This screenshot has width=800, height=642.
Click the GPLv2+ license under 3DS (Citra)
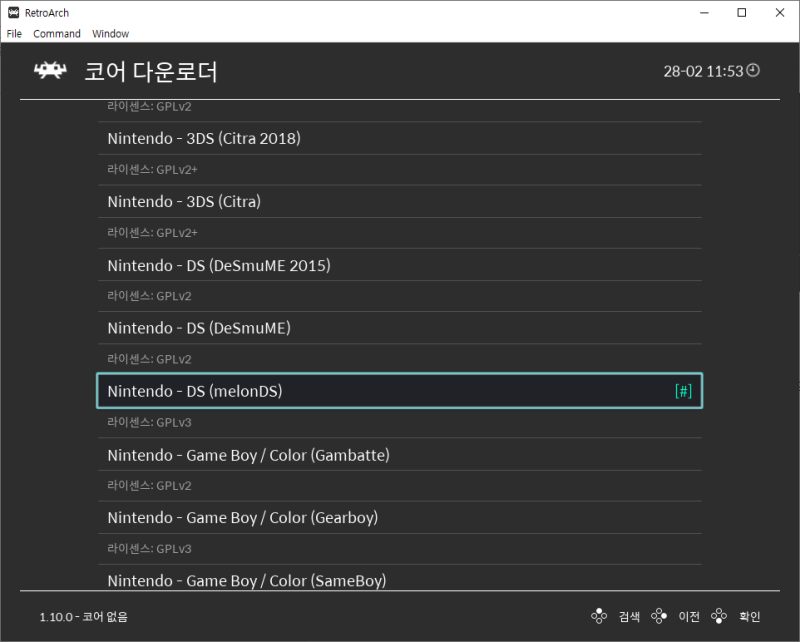pyautogui.click(x=152, y=233)
